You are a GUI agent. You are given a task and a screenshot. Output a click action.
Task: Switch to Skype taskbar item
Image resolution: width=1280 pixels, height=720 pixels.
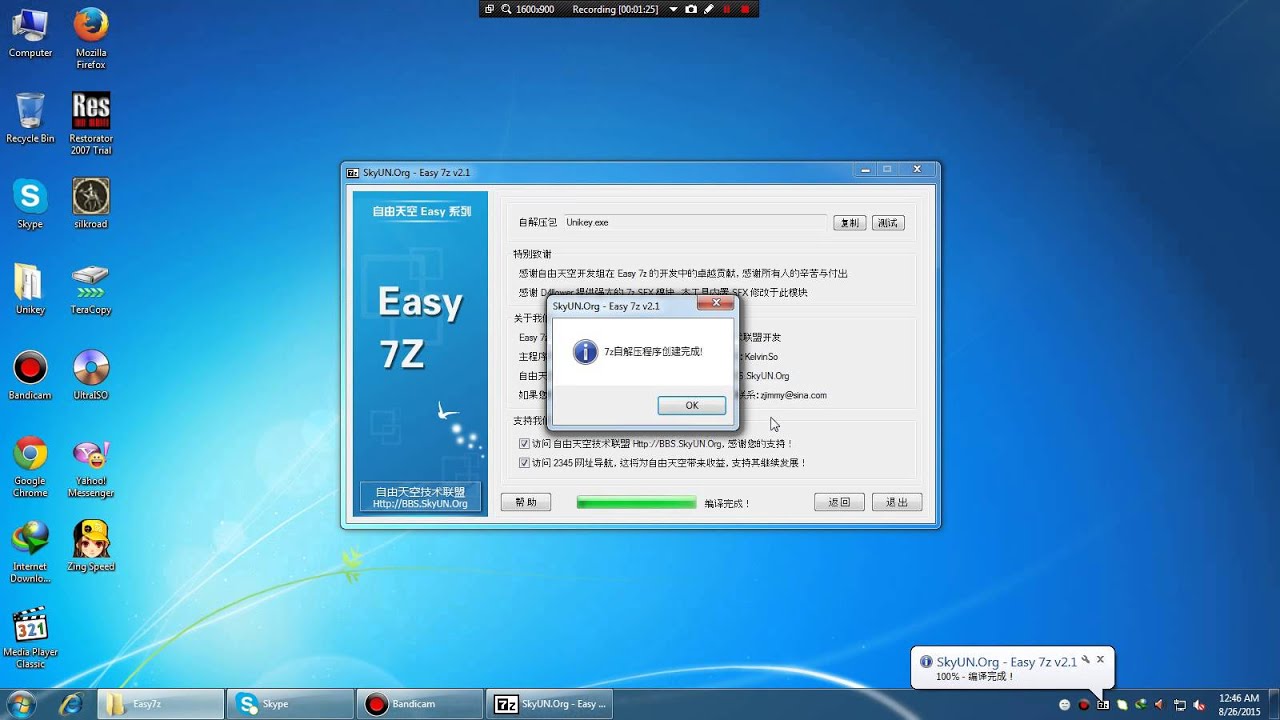290,704
